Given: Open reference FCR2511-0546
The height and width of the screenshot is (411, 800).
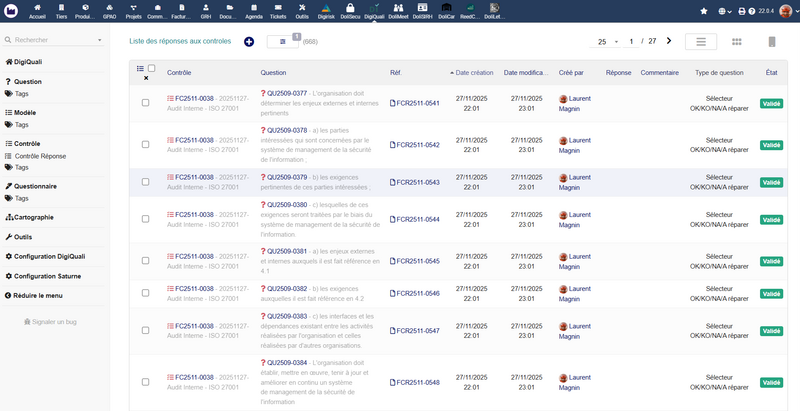Looking at the screenshot, I should pos(414,293).
